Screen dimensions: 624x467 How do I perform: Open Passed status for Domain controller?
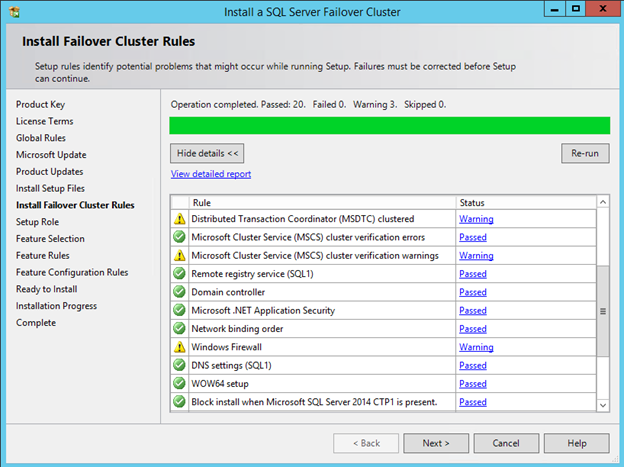tap(473, 292)
